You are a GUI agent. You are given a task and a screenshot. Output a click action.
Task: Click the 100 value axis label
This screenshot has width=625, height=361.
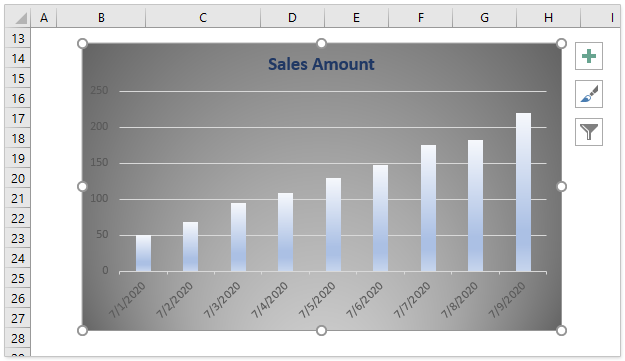tap(99, 198)
